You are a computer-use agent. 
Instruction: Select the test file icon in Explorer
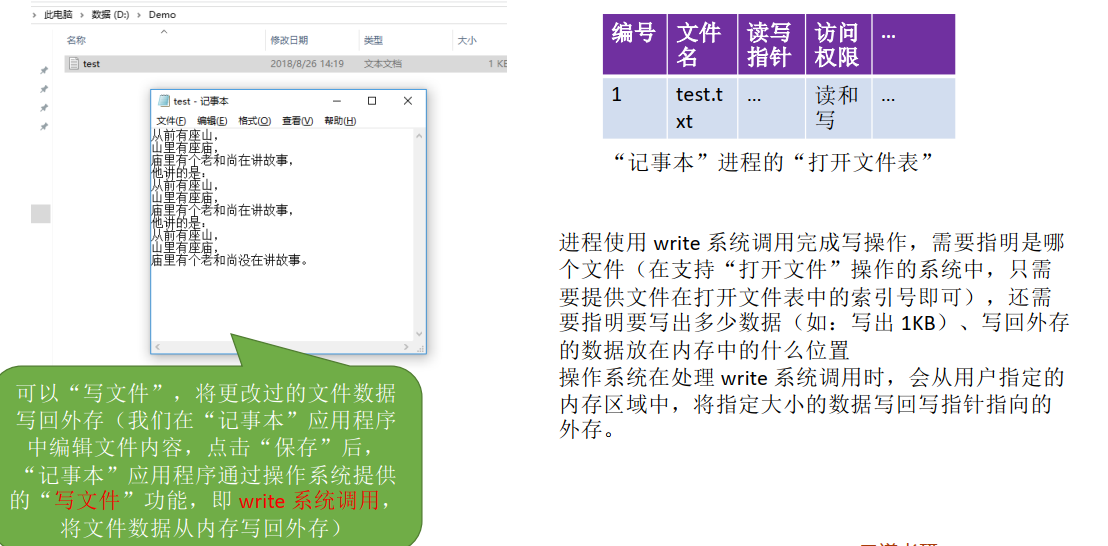click(72, 64)
